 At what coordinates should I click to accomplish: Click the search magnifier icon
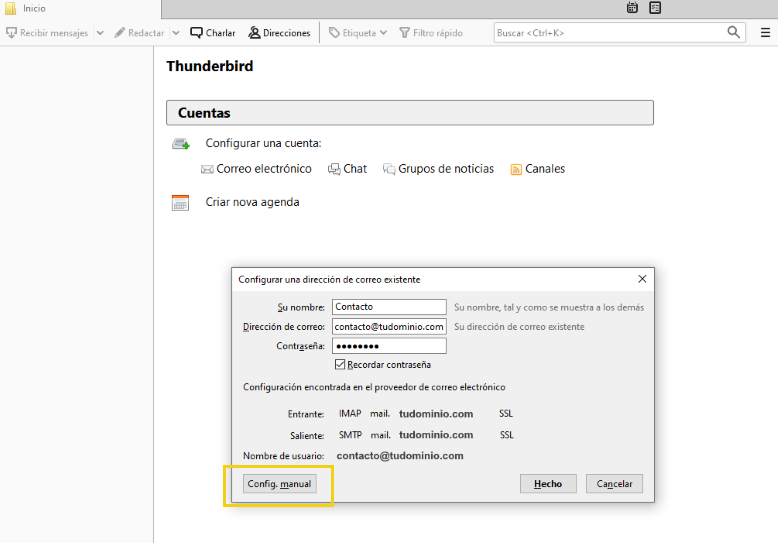tap(734, 32)
